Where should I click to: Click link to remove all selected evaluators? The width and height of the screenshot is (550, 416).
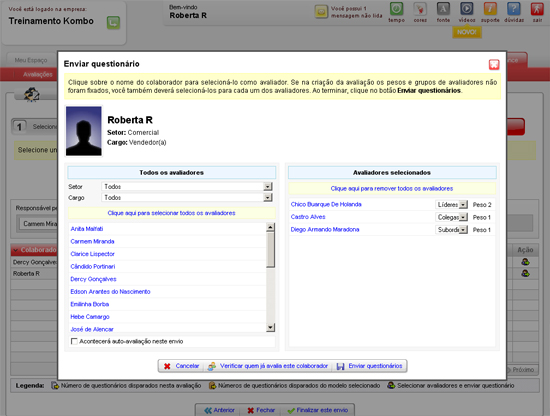(392, 188)
